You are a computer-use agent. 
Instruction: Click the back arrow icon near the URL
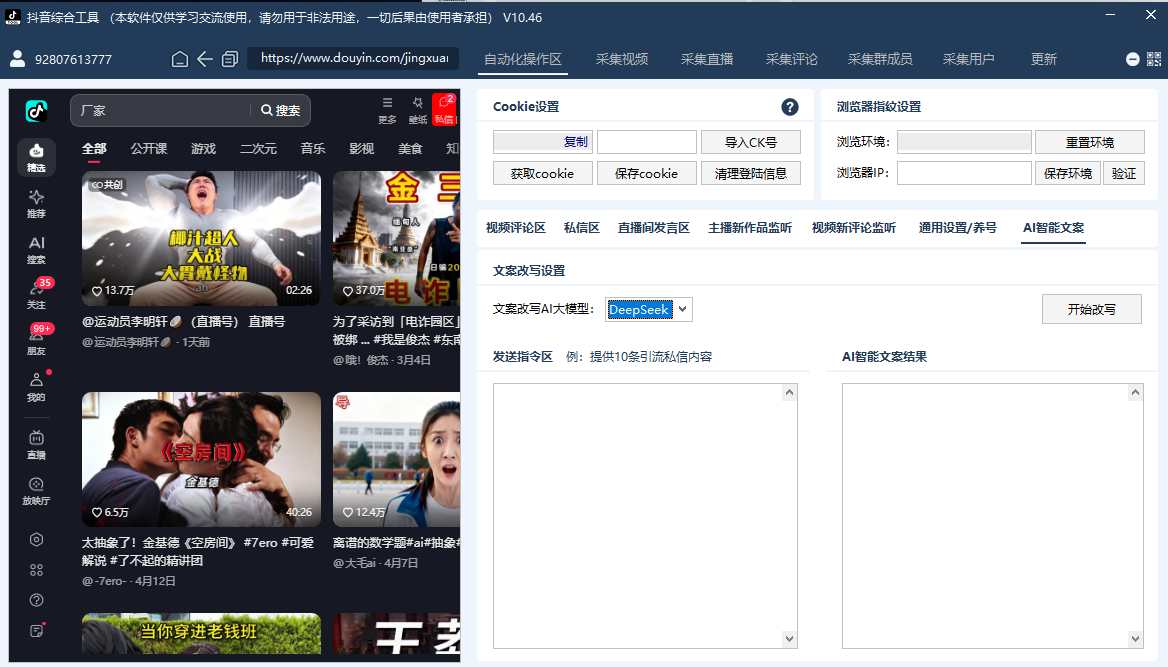coord(205,59)
